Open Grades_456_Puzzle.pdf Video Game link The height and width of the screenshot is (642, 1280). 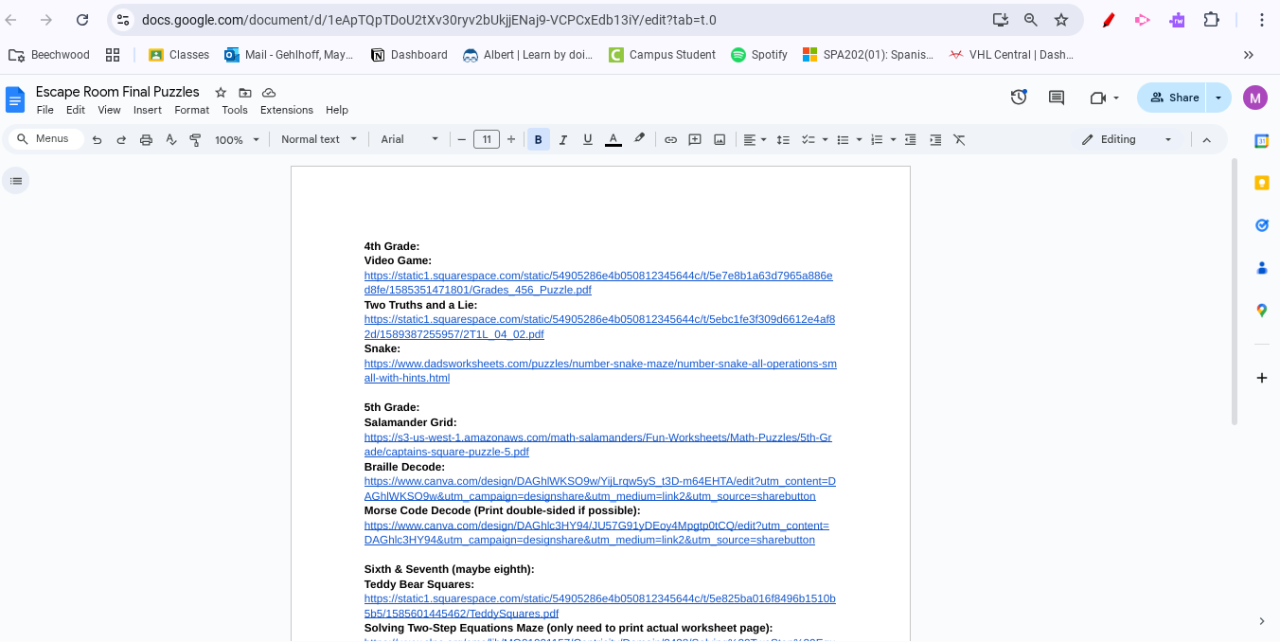tap(598, 283)
